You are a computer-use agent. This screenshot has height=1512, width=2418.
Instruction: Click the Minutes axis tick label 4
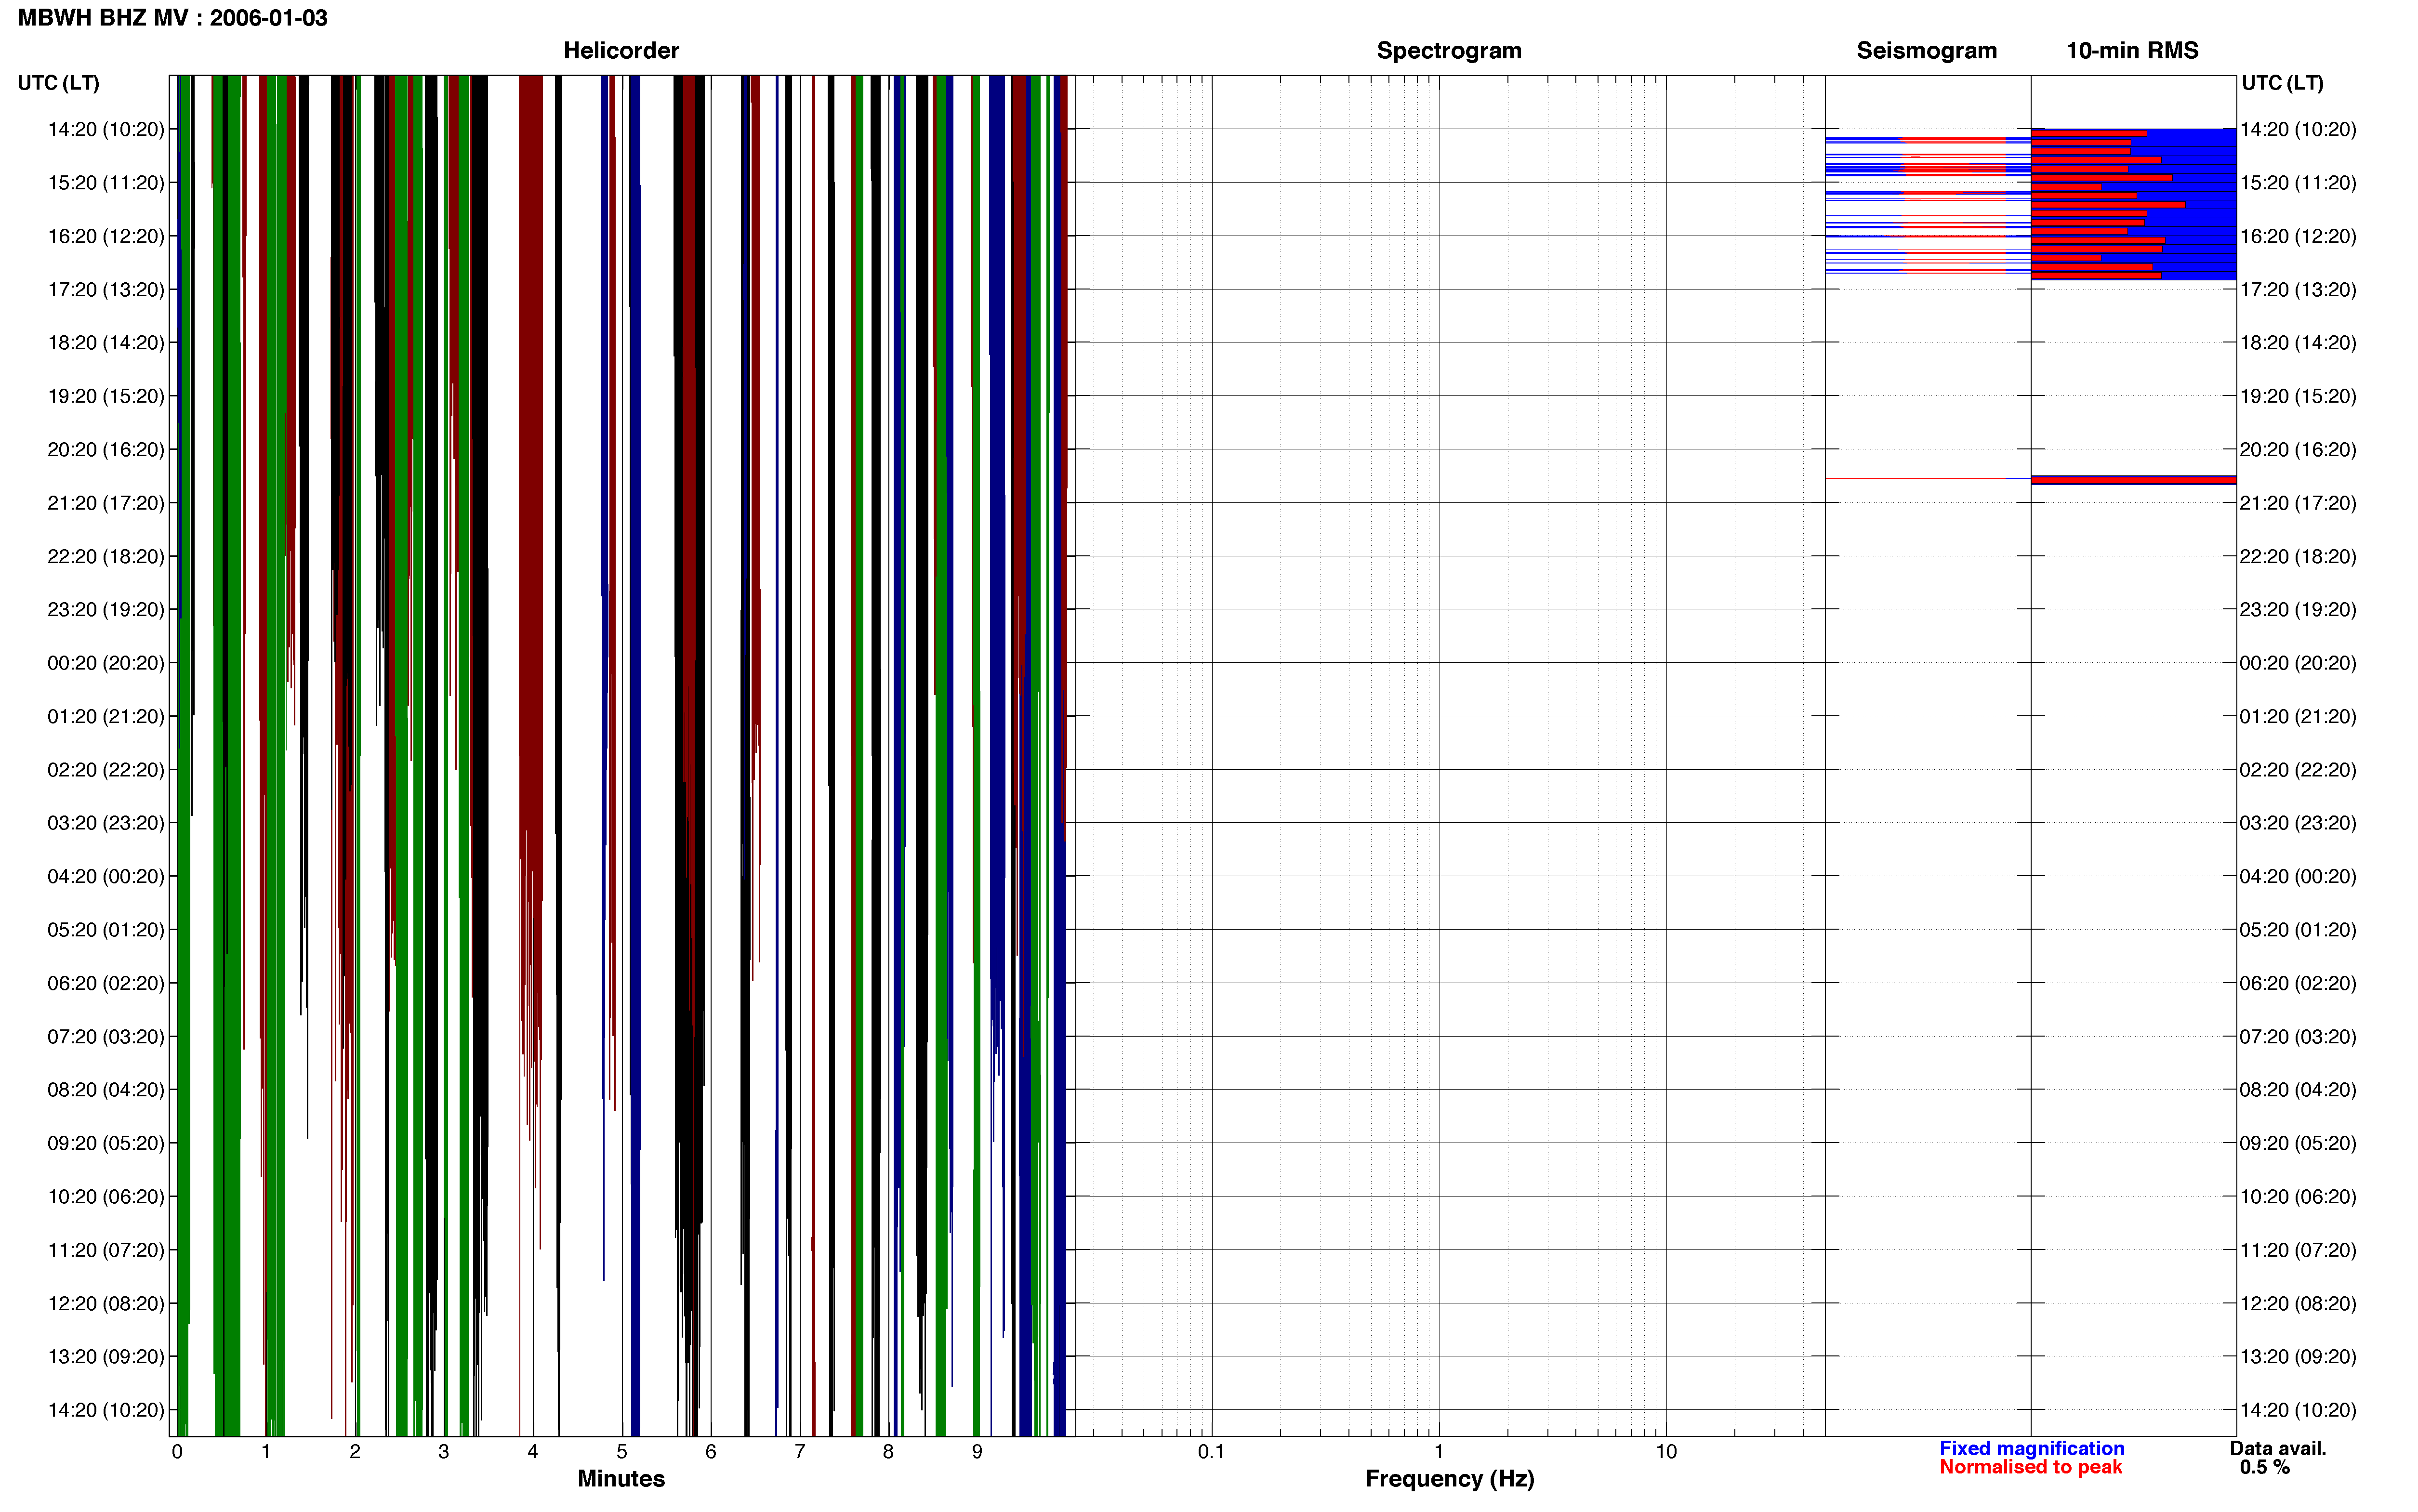533,1452
